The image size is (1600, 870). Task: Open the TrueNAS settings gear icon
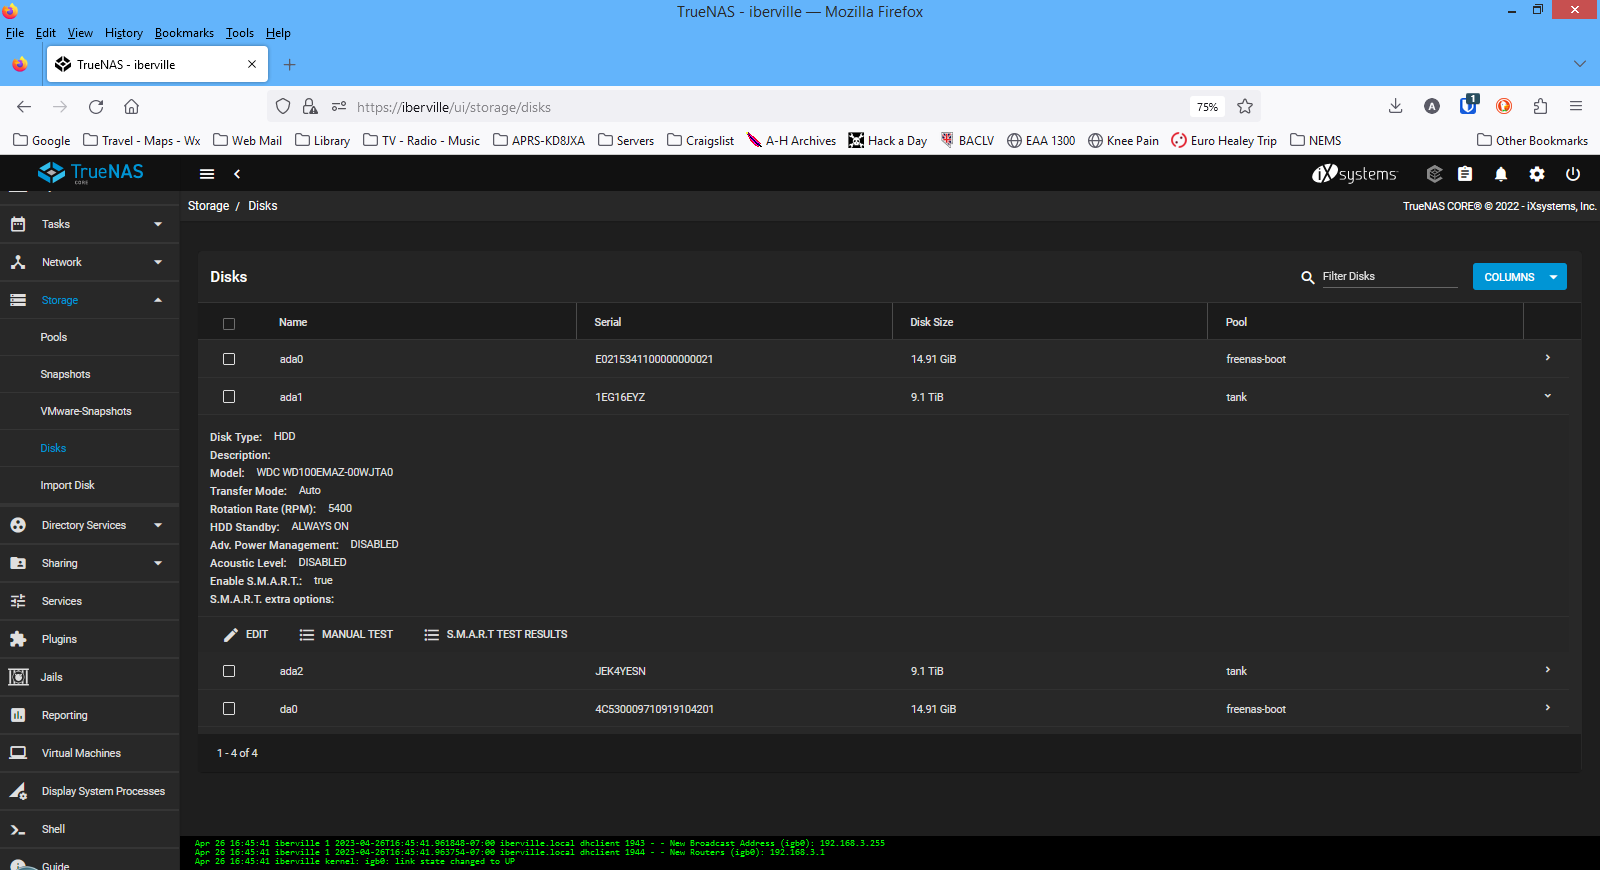point(1537,174)
